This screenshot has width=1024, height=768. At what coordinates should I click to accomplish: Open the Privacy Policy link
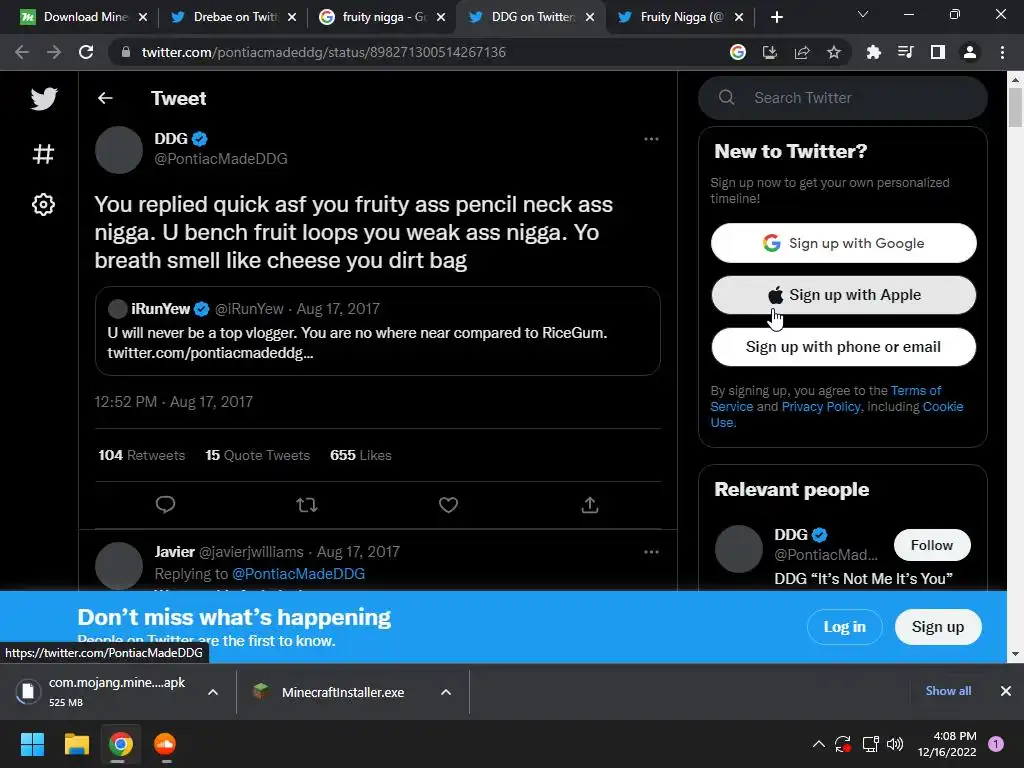pos(820,407)
